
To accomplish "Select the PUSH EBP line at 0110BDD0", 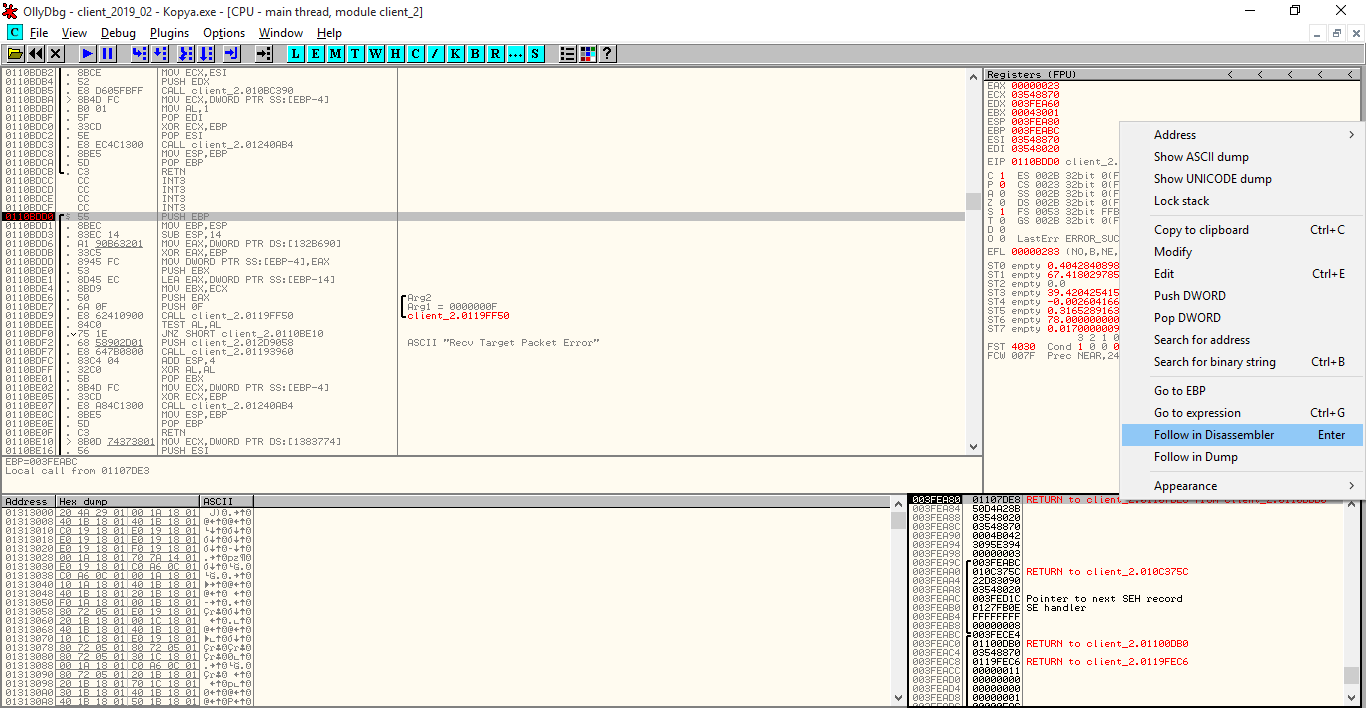I will point(483,216).
